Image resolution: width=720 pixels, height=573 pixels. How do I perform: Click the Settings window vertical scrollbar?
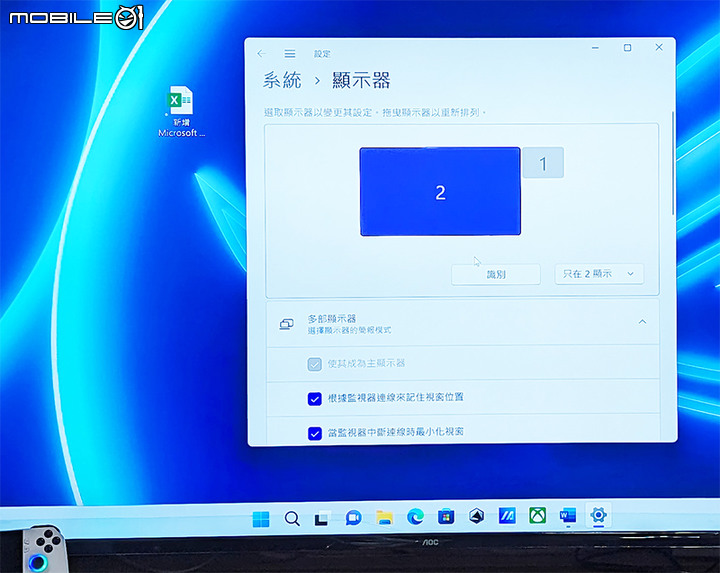click(x=673, y=163)
